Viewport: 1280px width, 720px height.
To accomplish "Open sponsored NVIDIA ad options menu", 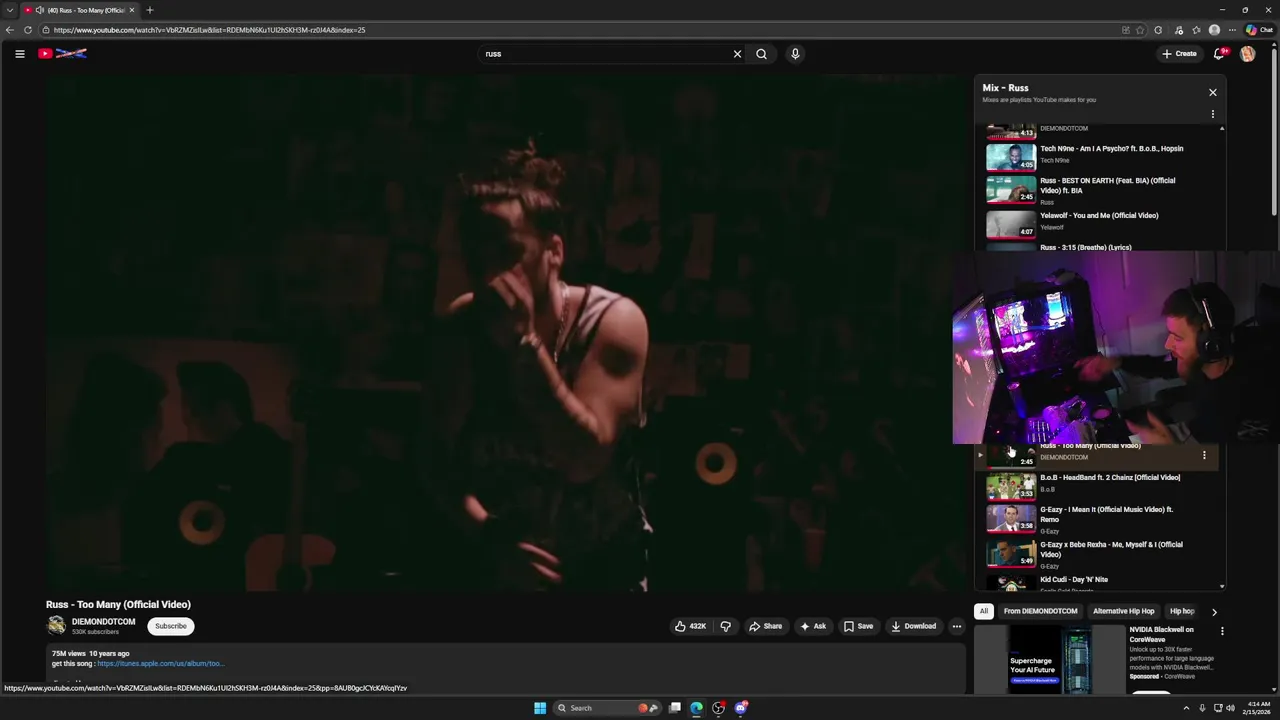I will 1221,631.
